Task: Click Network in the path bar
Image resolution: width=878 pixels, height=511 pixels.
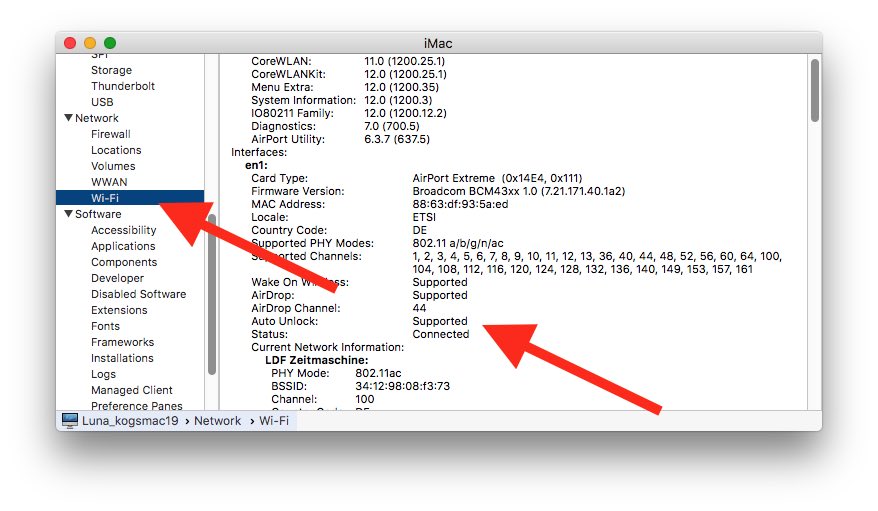Action: pos(217,421)
